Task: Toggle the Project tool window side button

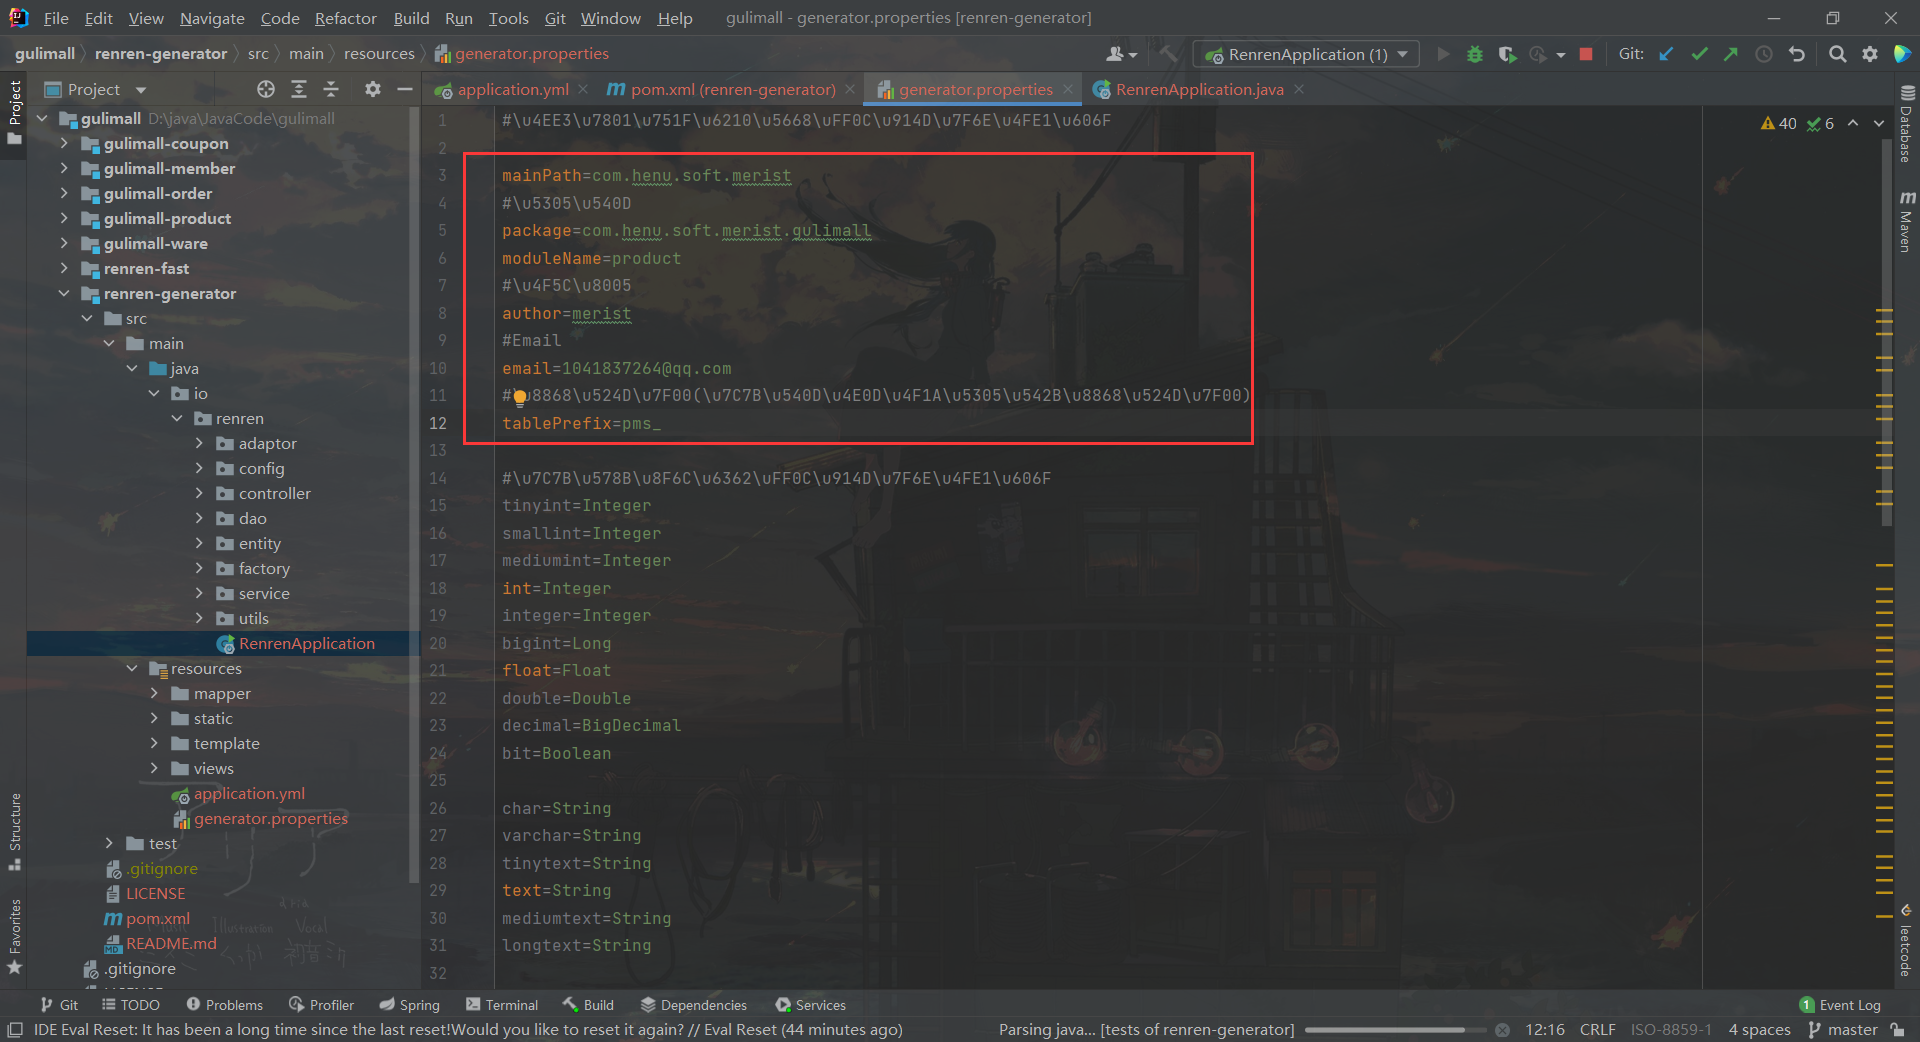Action: [15, 112]
